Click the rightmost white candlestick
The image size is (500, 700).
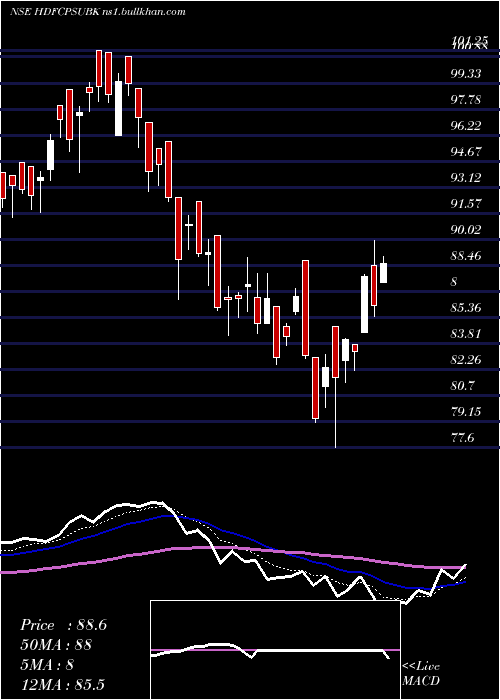(x=383, y=270)
